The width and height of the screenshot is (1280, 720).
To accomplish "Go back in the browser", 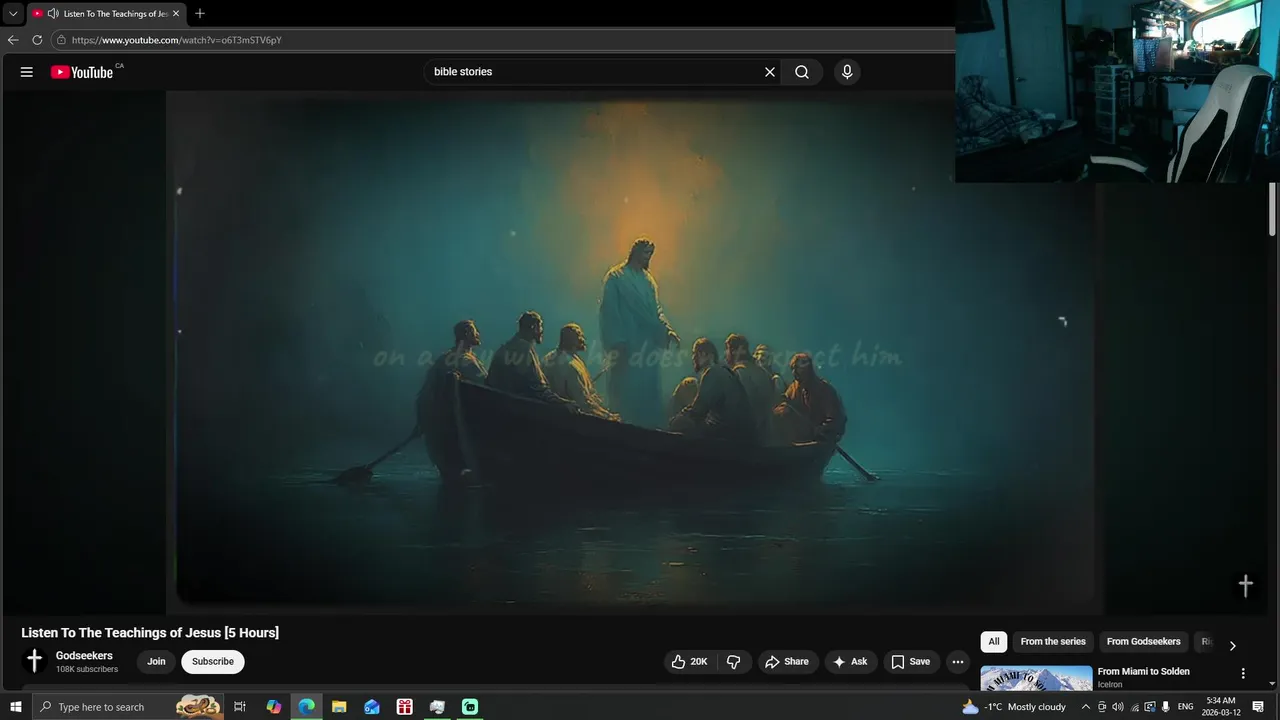I will [13, 40].
